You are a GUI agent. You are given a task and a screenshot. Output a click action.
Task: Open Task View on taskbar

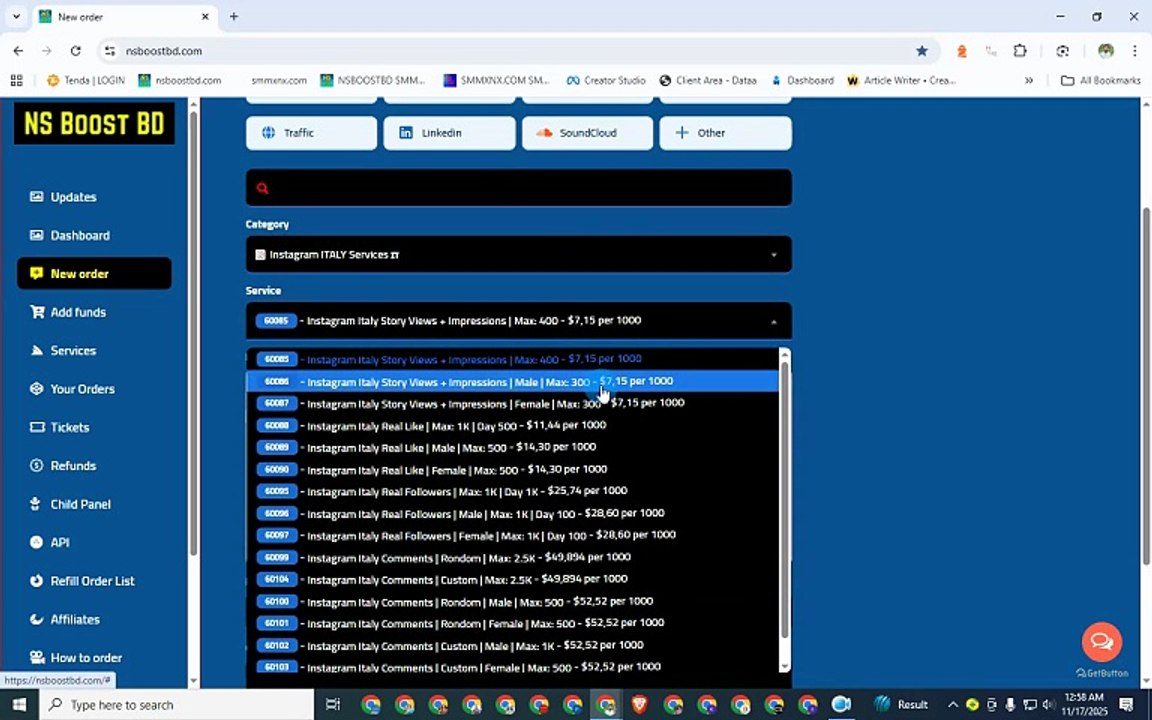pyautogui.click(x=332, y=705)
